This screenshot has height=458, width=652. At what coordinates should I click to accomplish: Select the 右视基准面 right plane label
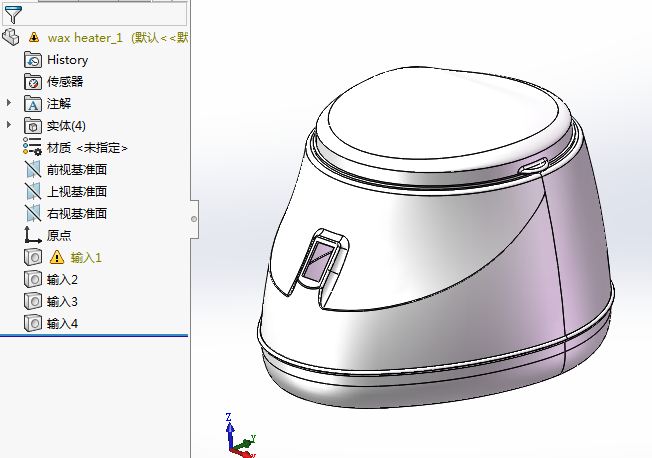[x=77, y=214]
